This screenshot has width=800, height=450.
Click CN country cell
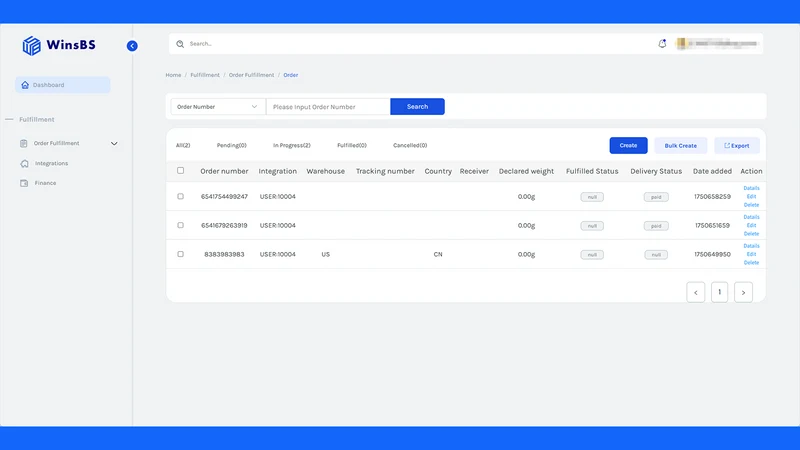pos(438,254)
